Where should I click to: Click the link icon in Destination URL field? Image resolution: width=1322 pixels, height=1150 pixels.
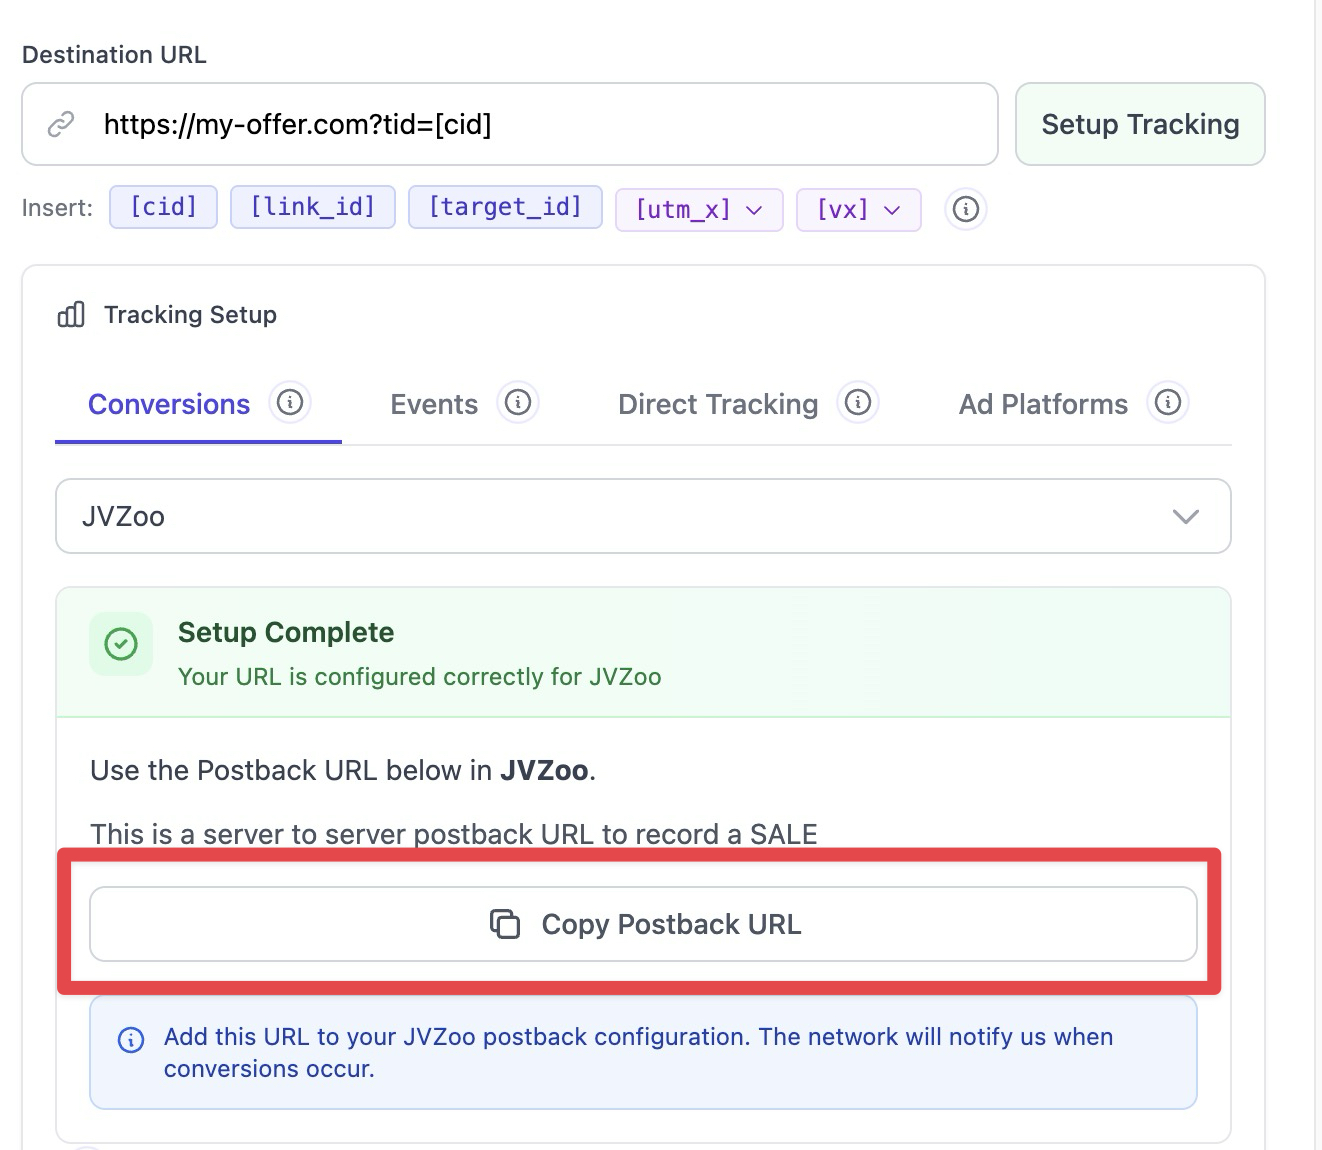click(x=61, y=124)
